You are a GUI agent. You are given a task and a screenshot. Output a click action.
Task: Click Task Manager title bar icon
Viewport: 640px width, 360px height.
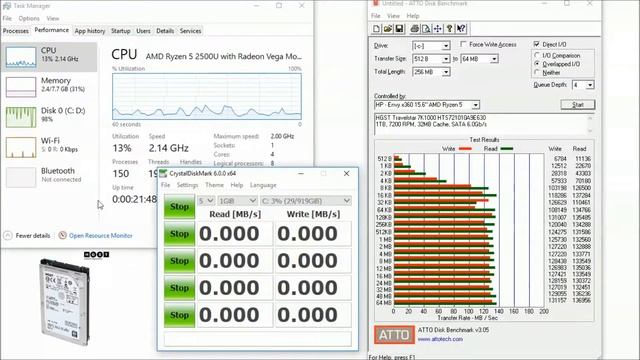point(7,6)
